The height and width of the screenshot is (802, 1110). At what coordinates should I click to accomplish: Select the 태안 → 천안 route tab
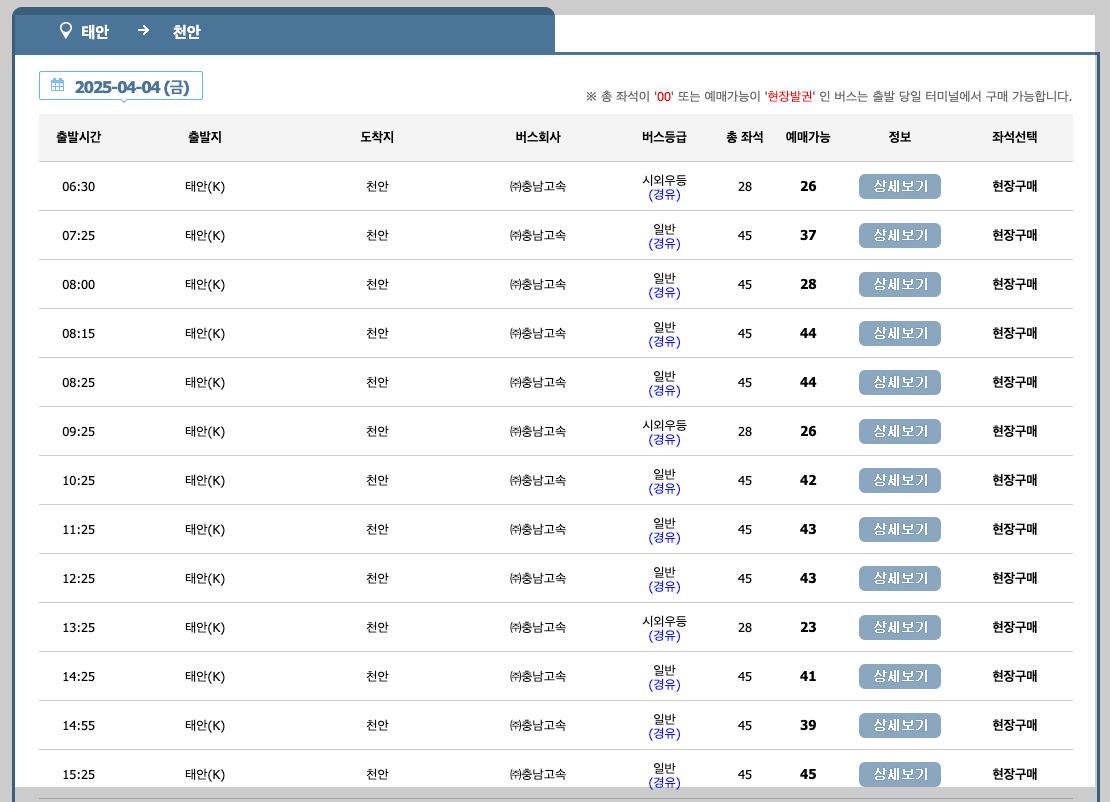tap(284, 31)
